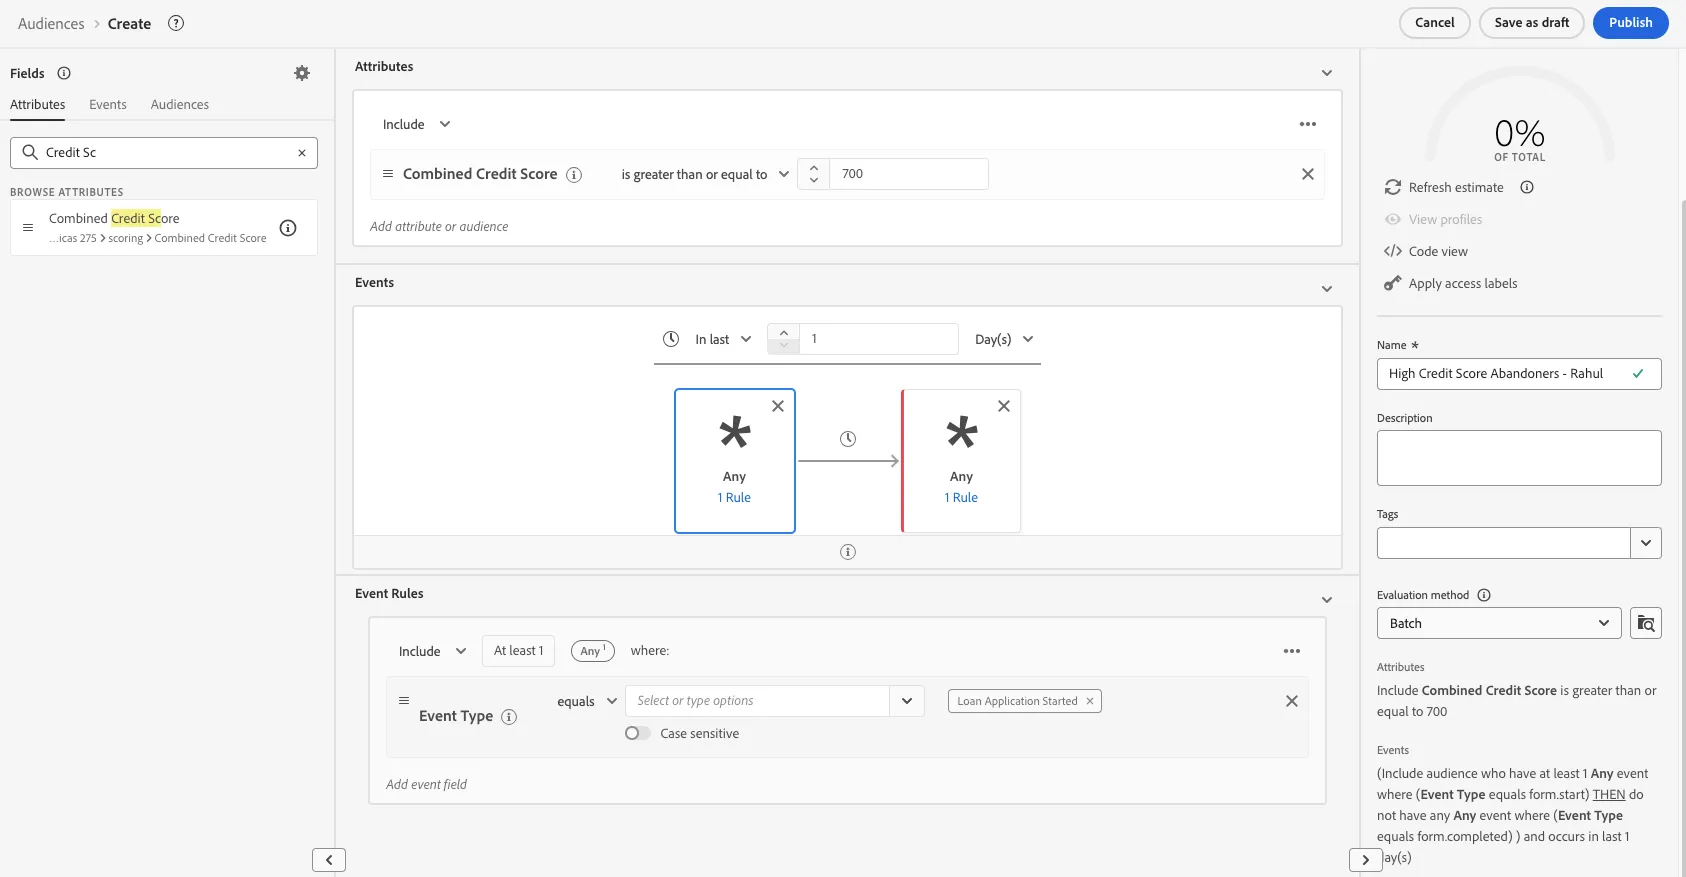Select the Attributes fields tab
1686x877 pixels.
pyautogui.click(x=38, y=104)
